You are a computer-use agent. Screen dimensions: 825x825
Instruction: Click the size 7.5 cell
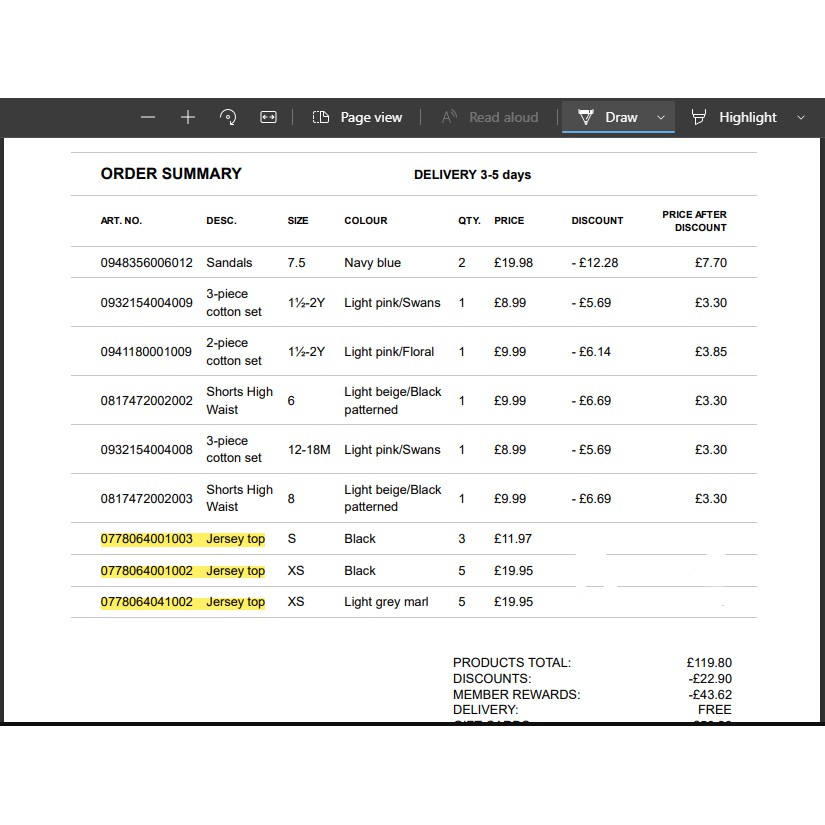(296, 263)
